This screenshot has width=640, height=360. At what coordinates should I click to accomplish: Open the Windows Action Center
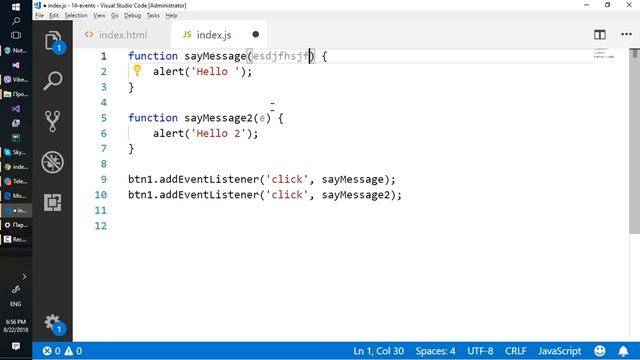(x=16, y=346)
